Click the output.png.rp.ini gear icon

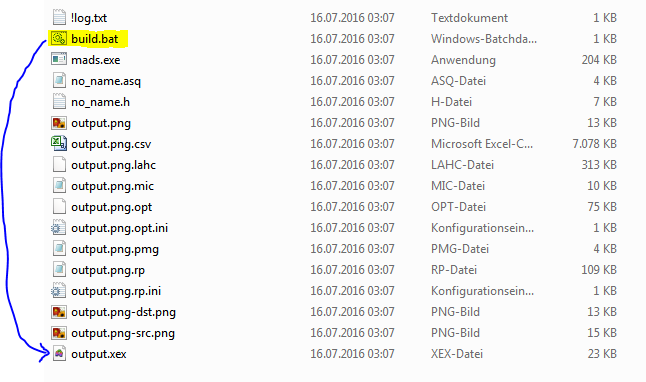pyautogui.click(x=59, y=291)
